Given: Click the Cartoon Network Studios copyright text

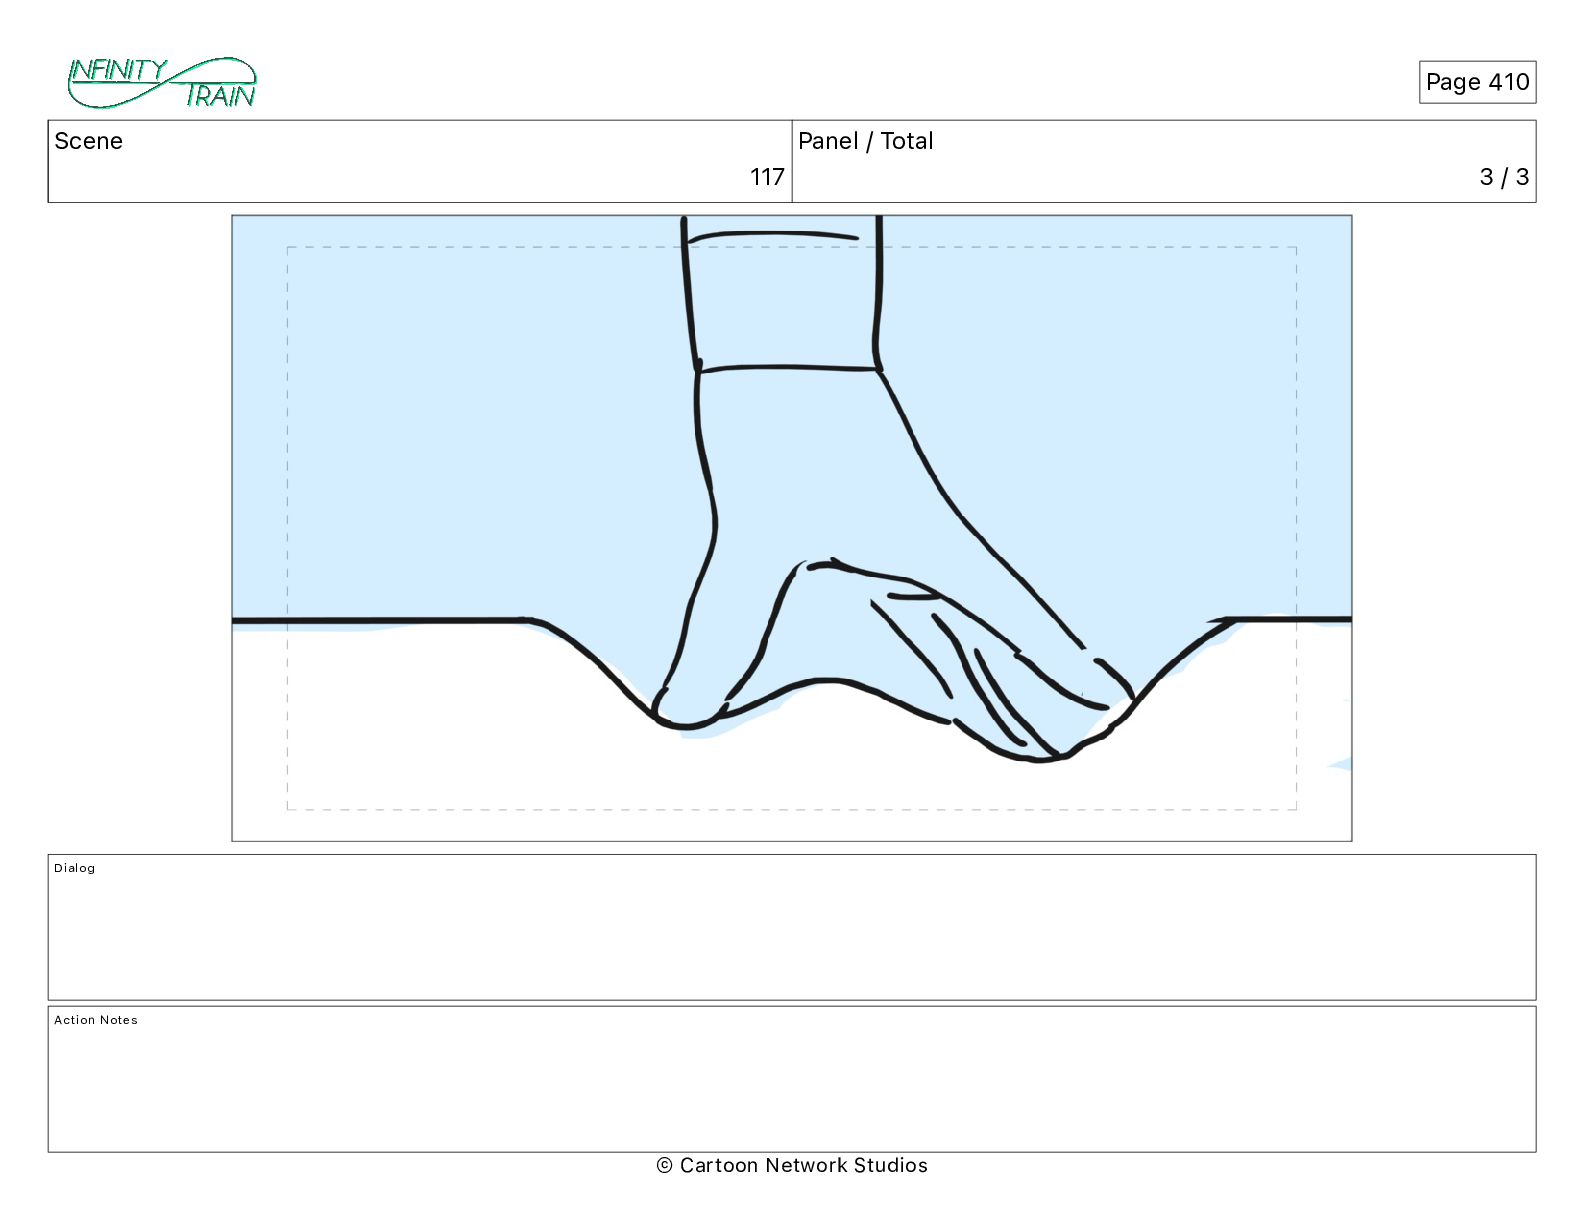Looking at the screenshot, I should pos(792,1165).
